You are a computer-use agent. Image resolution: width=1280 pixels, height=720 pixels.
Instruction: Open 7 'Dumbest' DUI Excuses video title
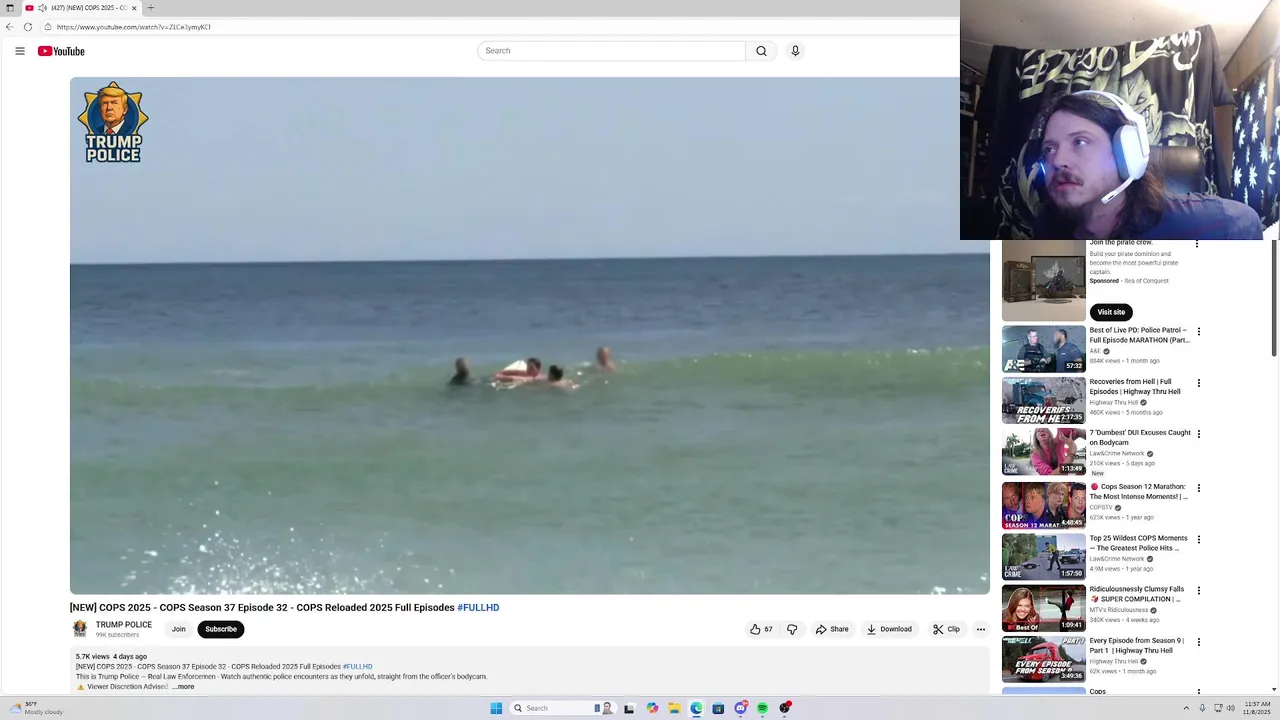[1140, 438]
